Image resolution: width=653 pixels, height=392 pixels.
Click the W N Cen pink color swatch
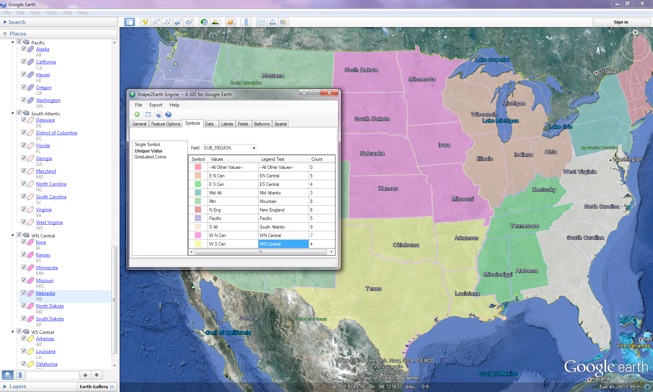click(x=198, y=235)
